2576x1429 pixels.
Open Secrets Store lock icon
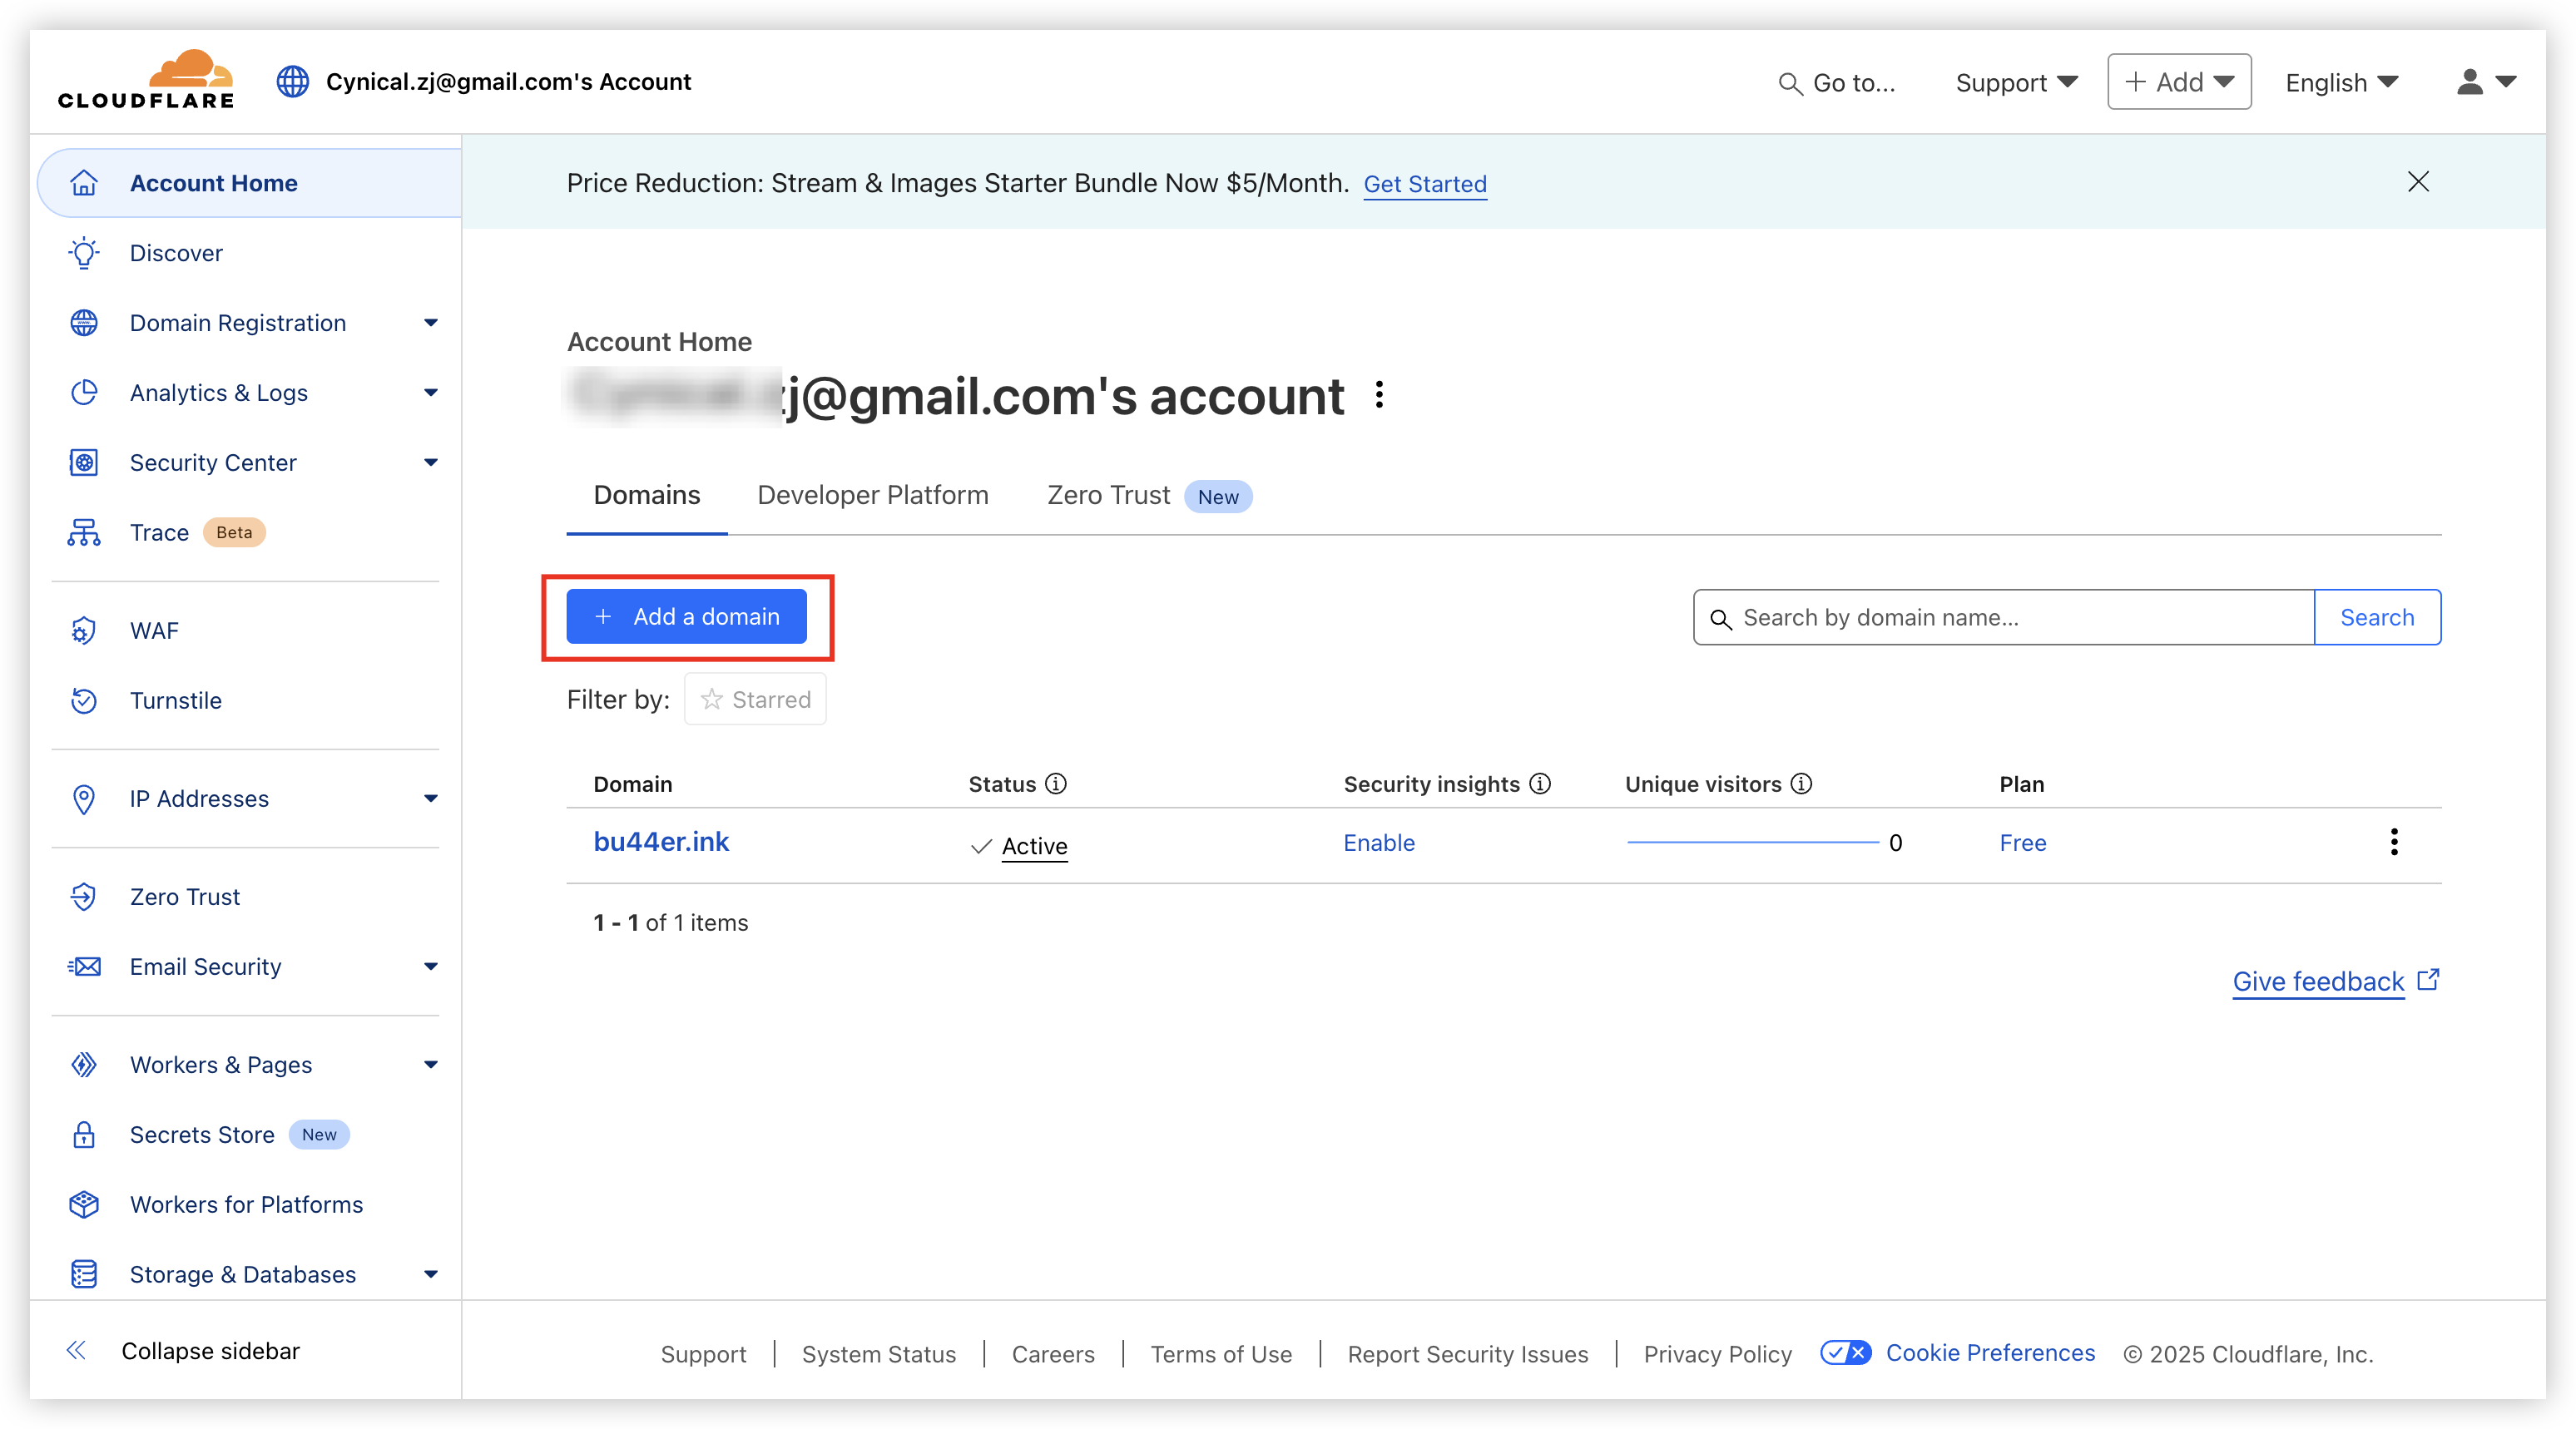click(84, 1135)
